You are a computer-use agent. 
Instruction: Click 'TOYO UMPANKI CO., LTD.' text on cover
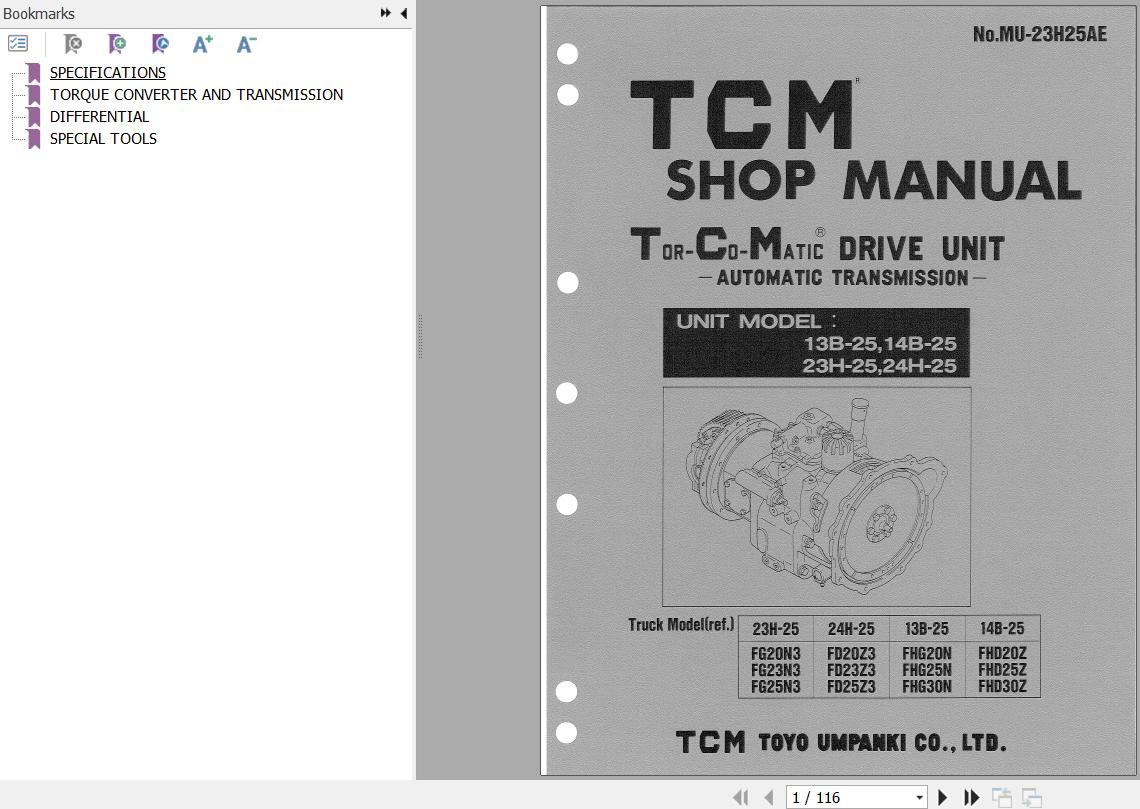point(883,742)
